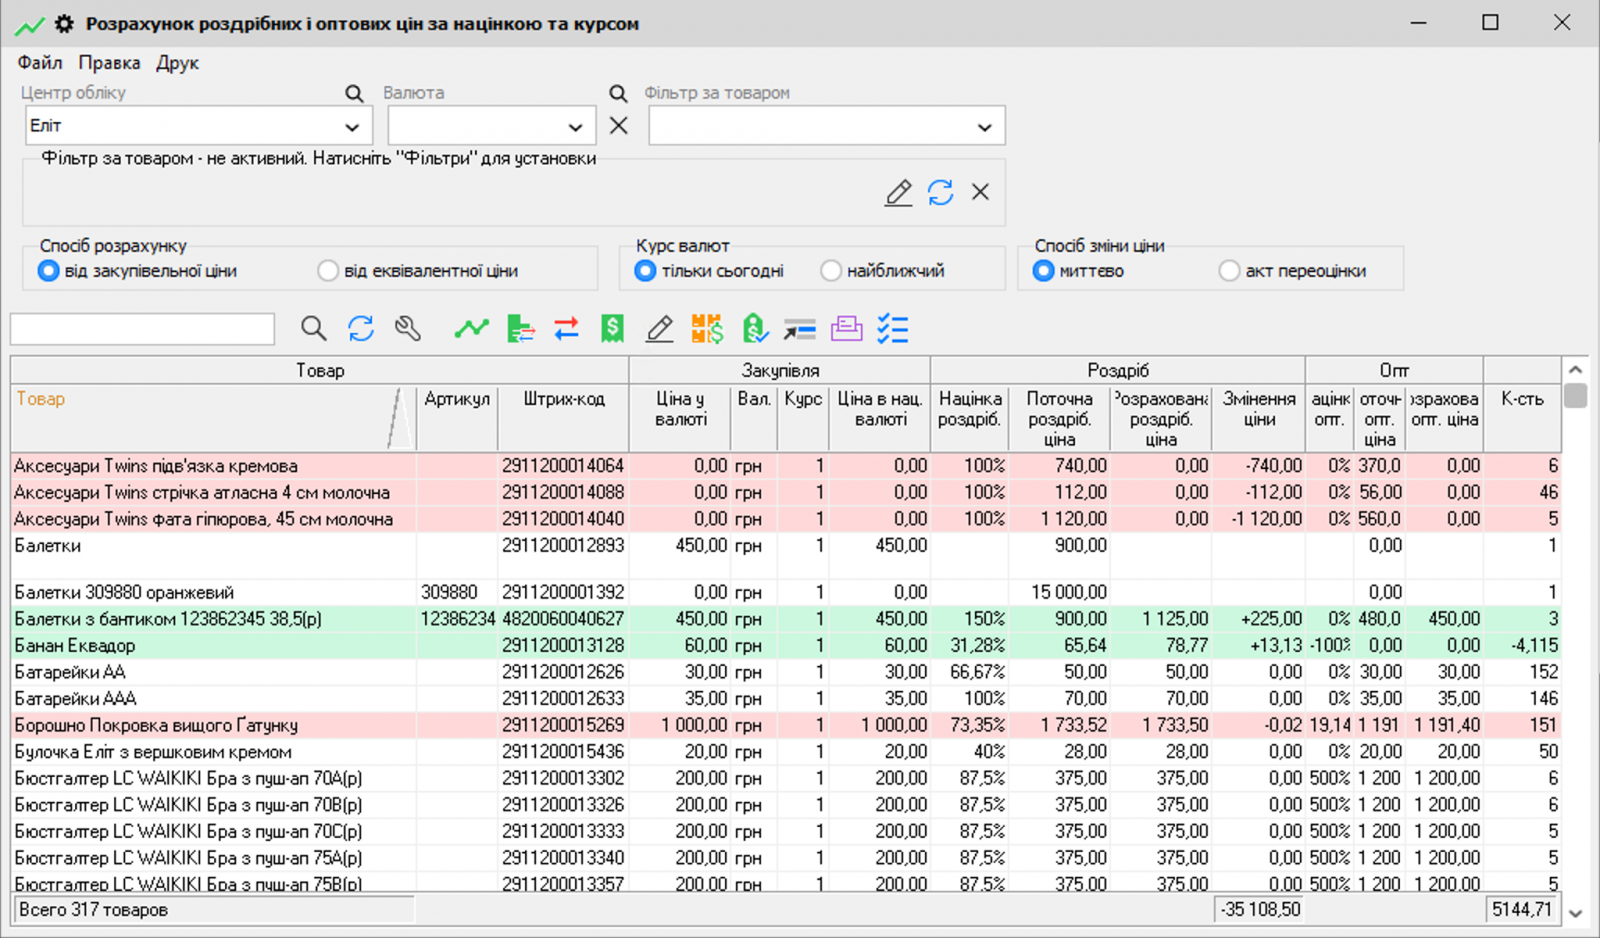Click the orange boxes with dollar icon
Image resolution: width=1600 pixels, height=938 pixels.
[707, 329]
